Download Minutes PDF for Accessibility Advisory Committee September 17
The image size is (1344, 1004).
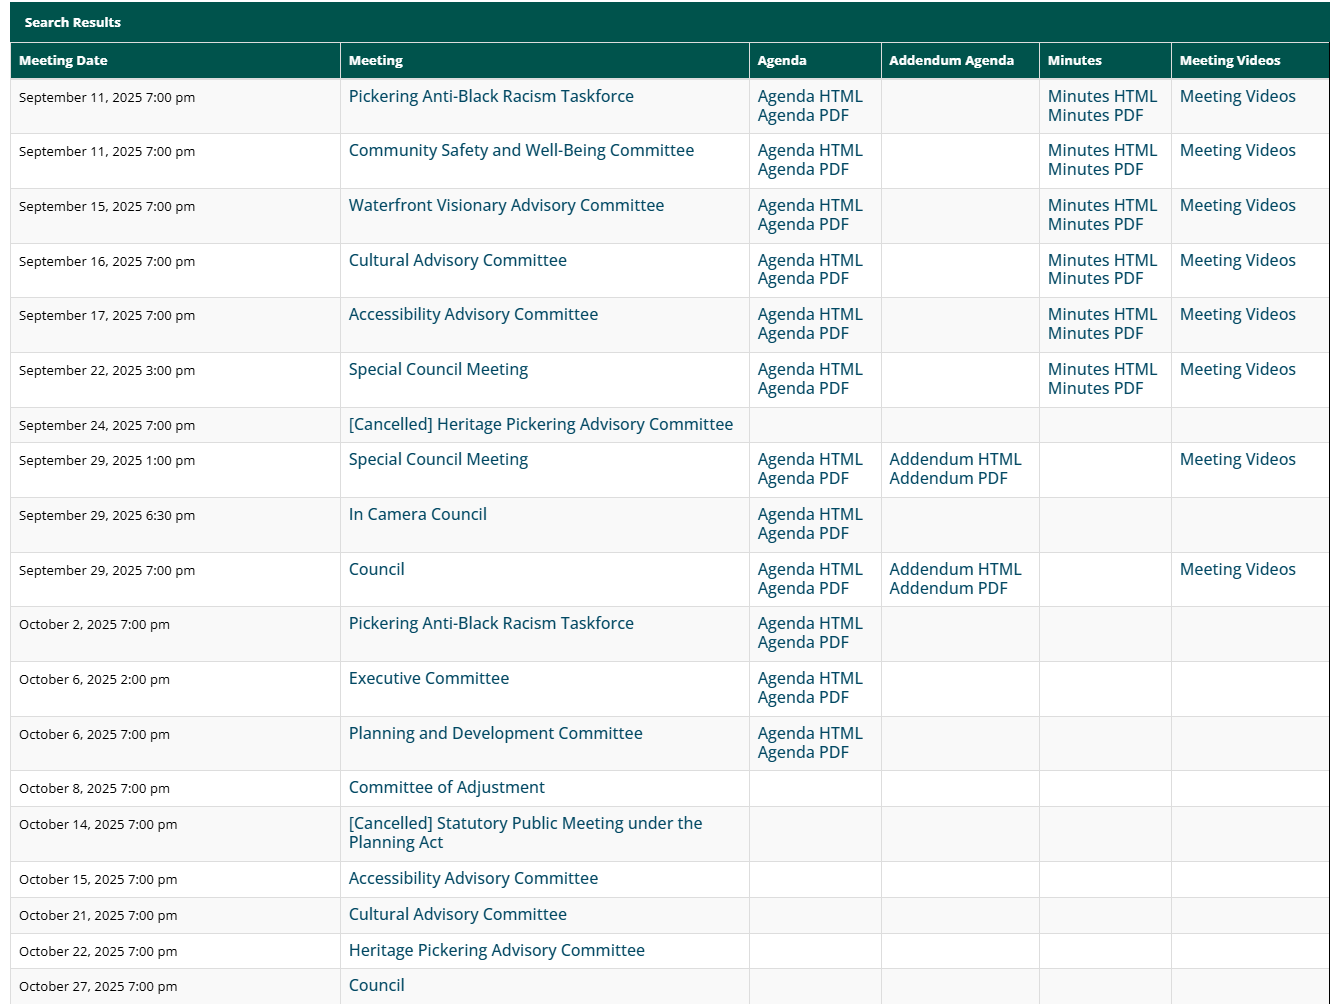[1095, 334]
